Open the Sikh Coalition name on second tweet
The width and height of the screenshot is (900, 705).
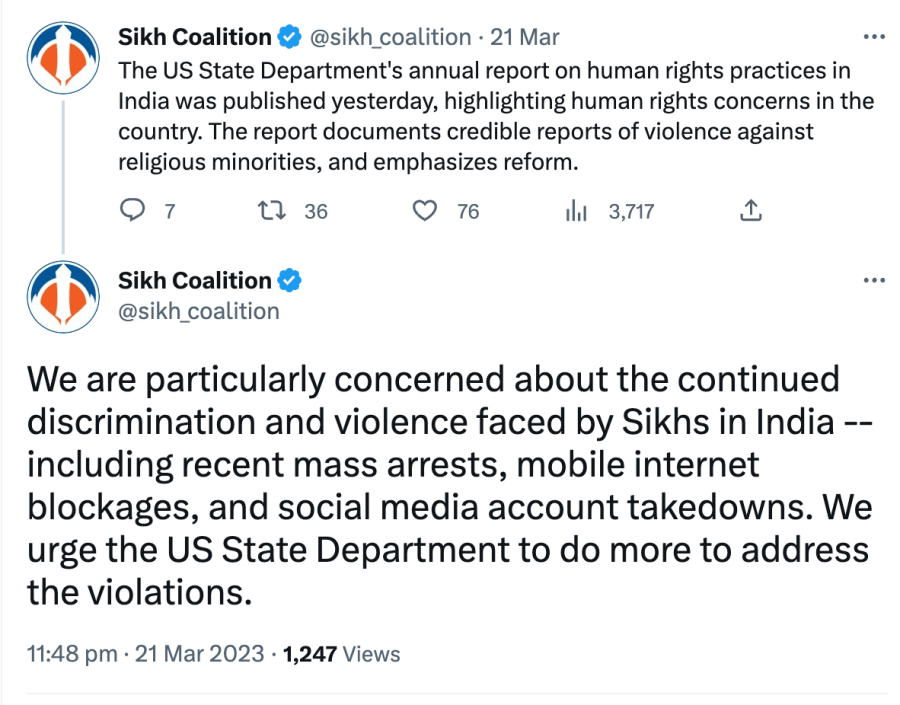pos(194,281)
